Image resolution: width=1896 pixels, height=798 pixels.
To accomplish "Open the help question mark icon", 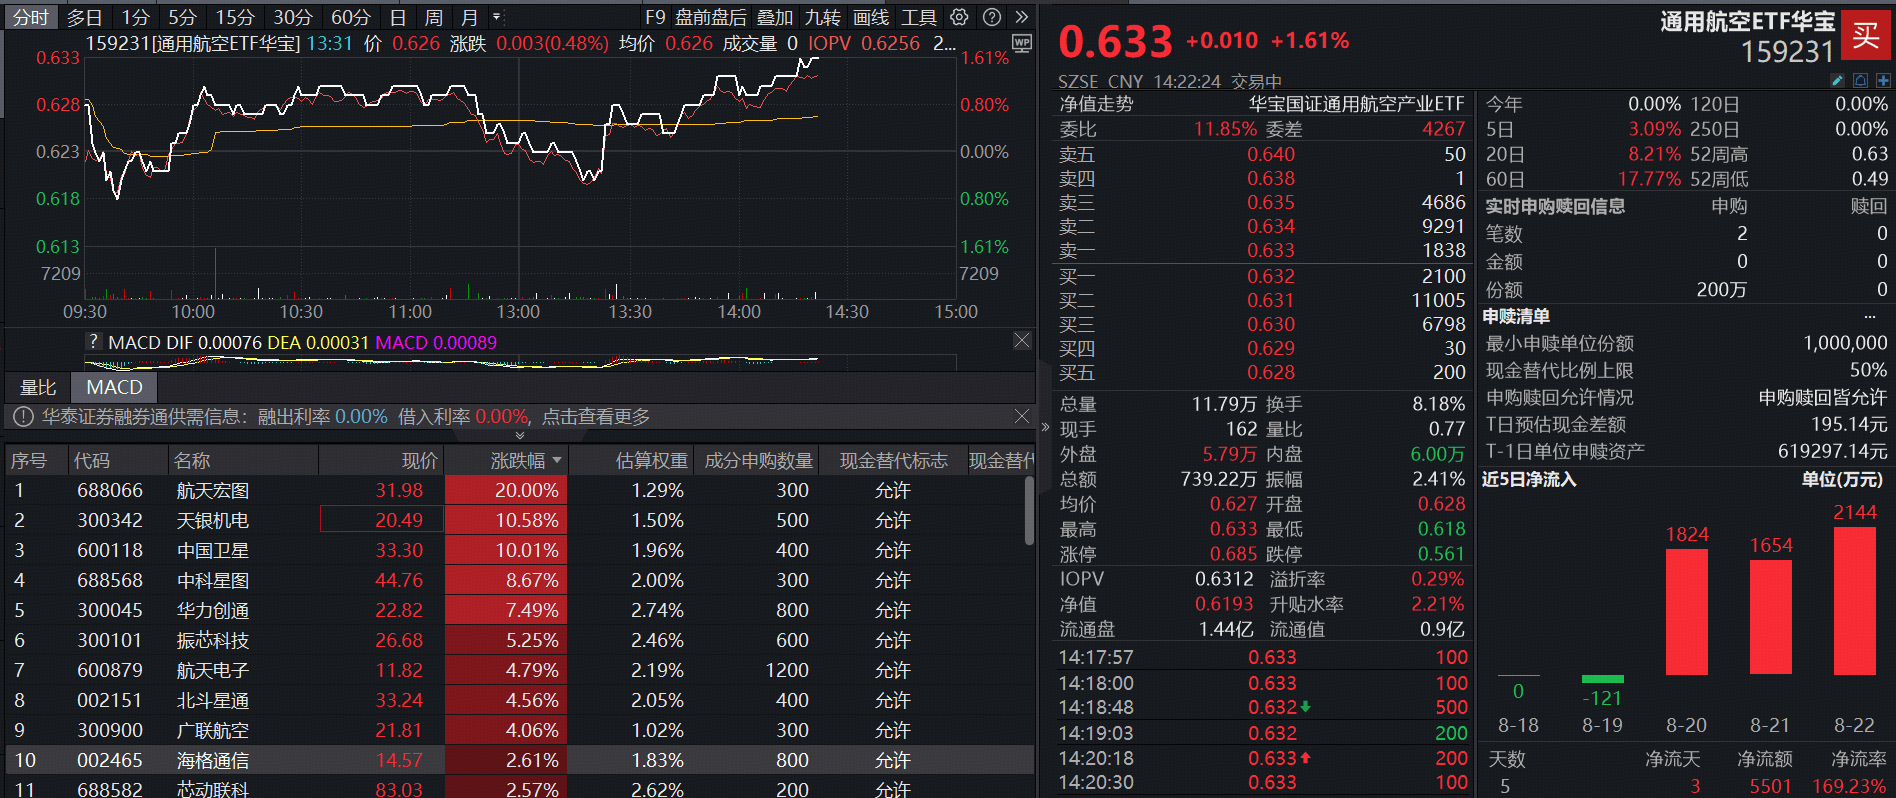I will coord(992,17).
